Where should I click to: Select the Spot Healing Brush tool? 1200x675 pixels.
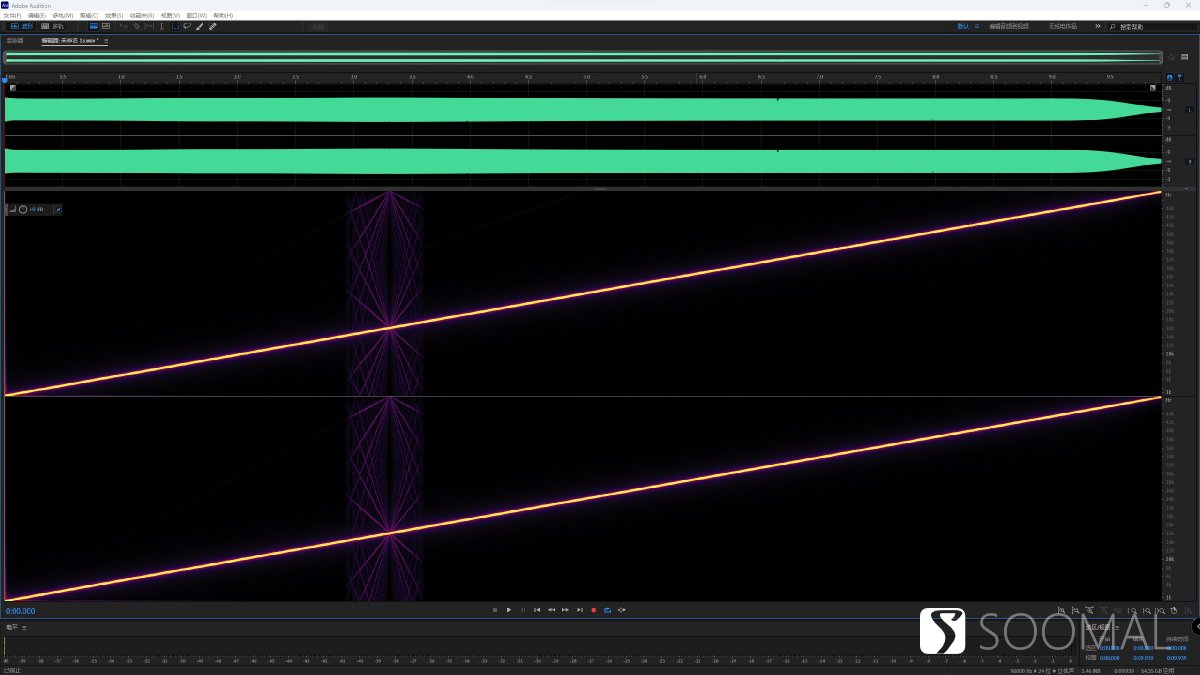213,26
